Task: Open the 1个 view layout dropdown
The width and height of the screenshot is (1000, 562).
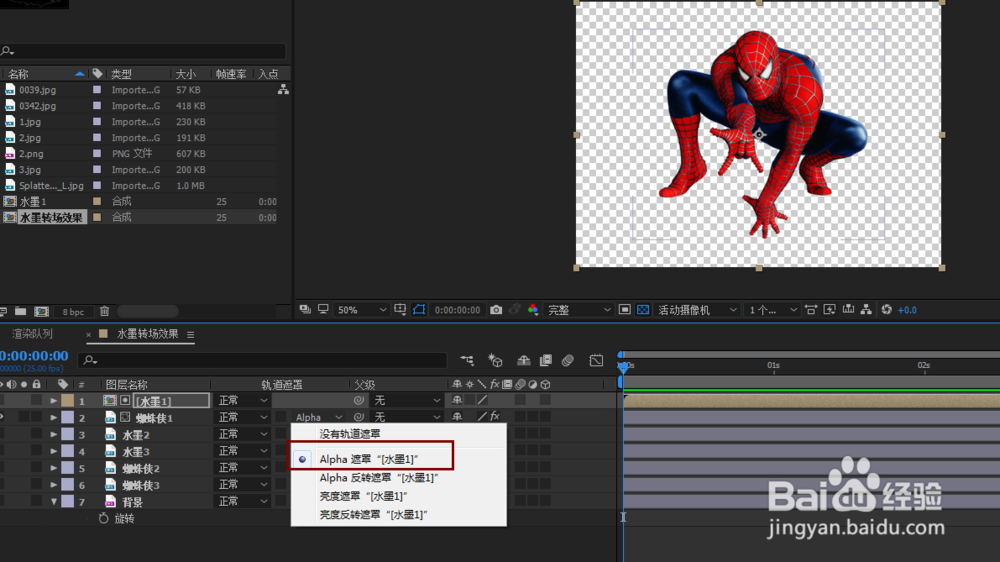Action: [772, 310]
